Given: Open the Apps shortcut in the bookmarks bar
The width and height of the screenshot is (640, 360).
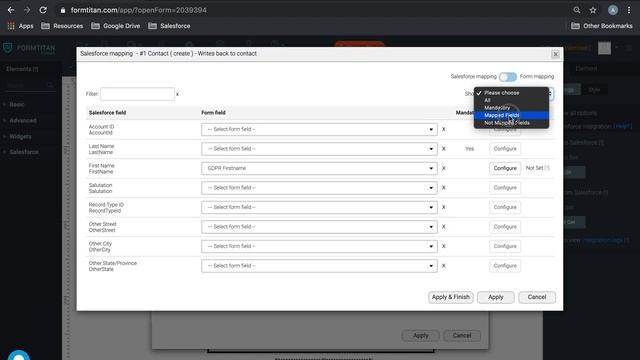Looking at the screenshot, I should [20, 26].
